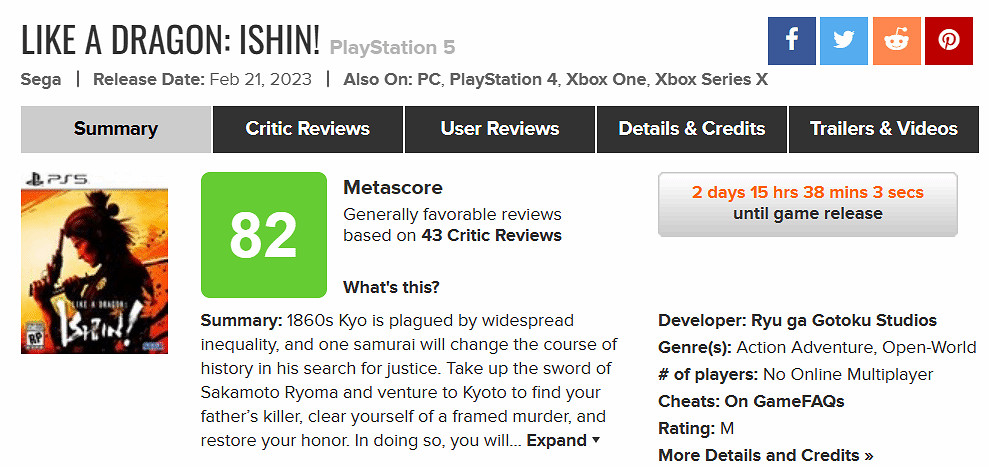Screen dimensions: 989x467
Task: Click the green 82 Metascore box
Action: (264, 235)
